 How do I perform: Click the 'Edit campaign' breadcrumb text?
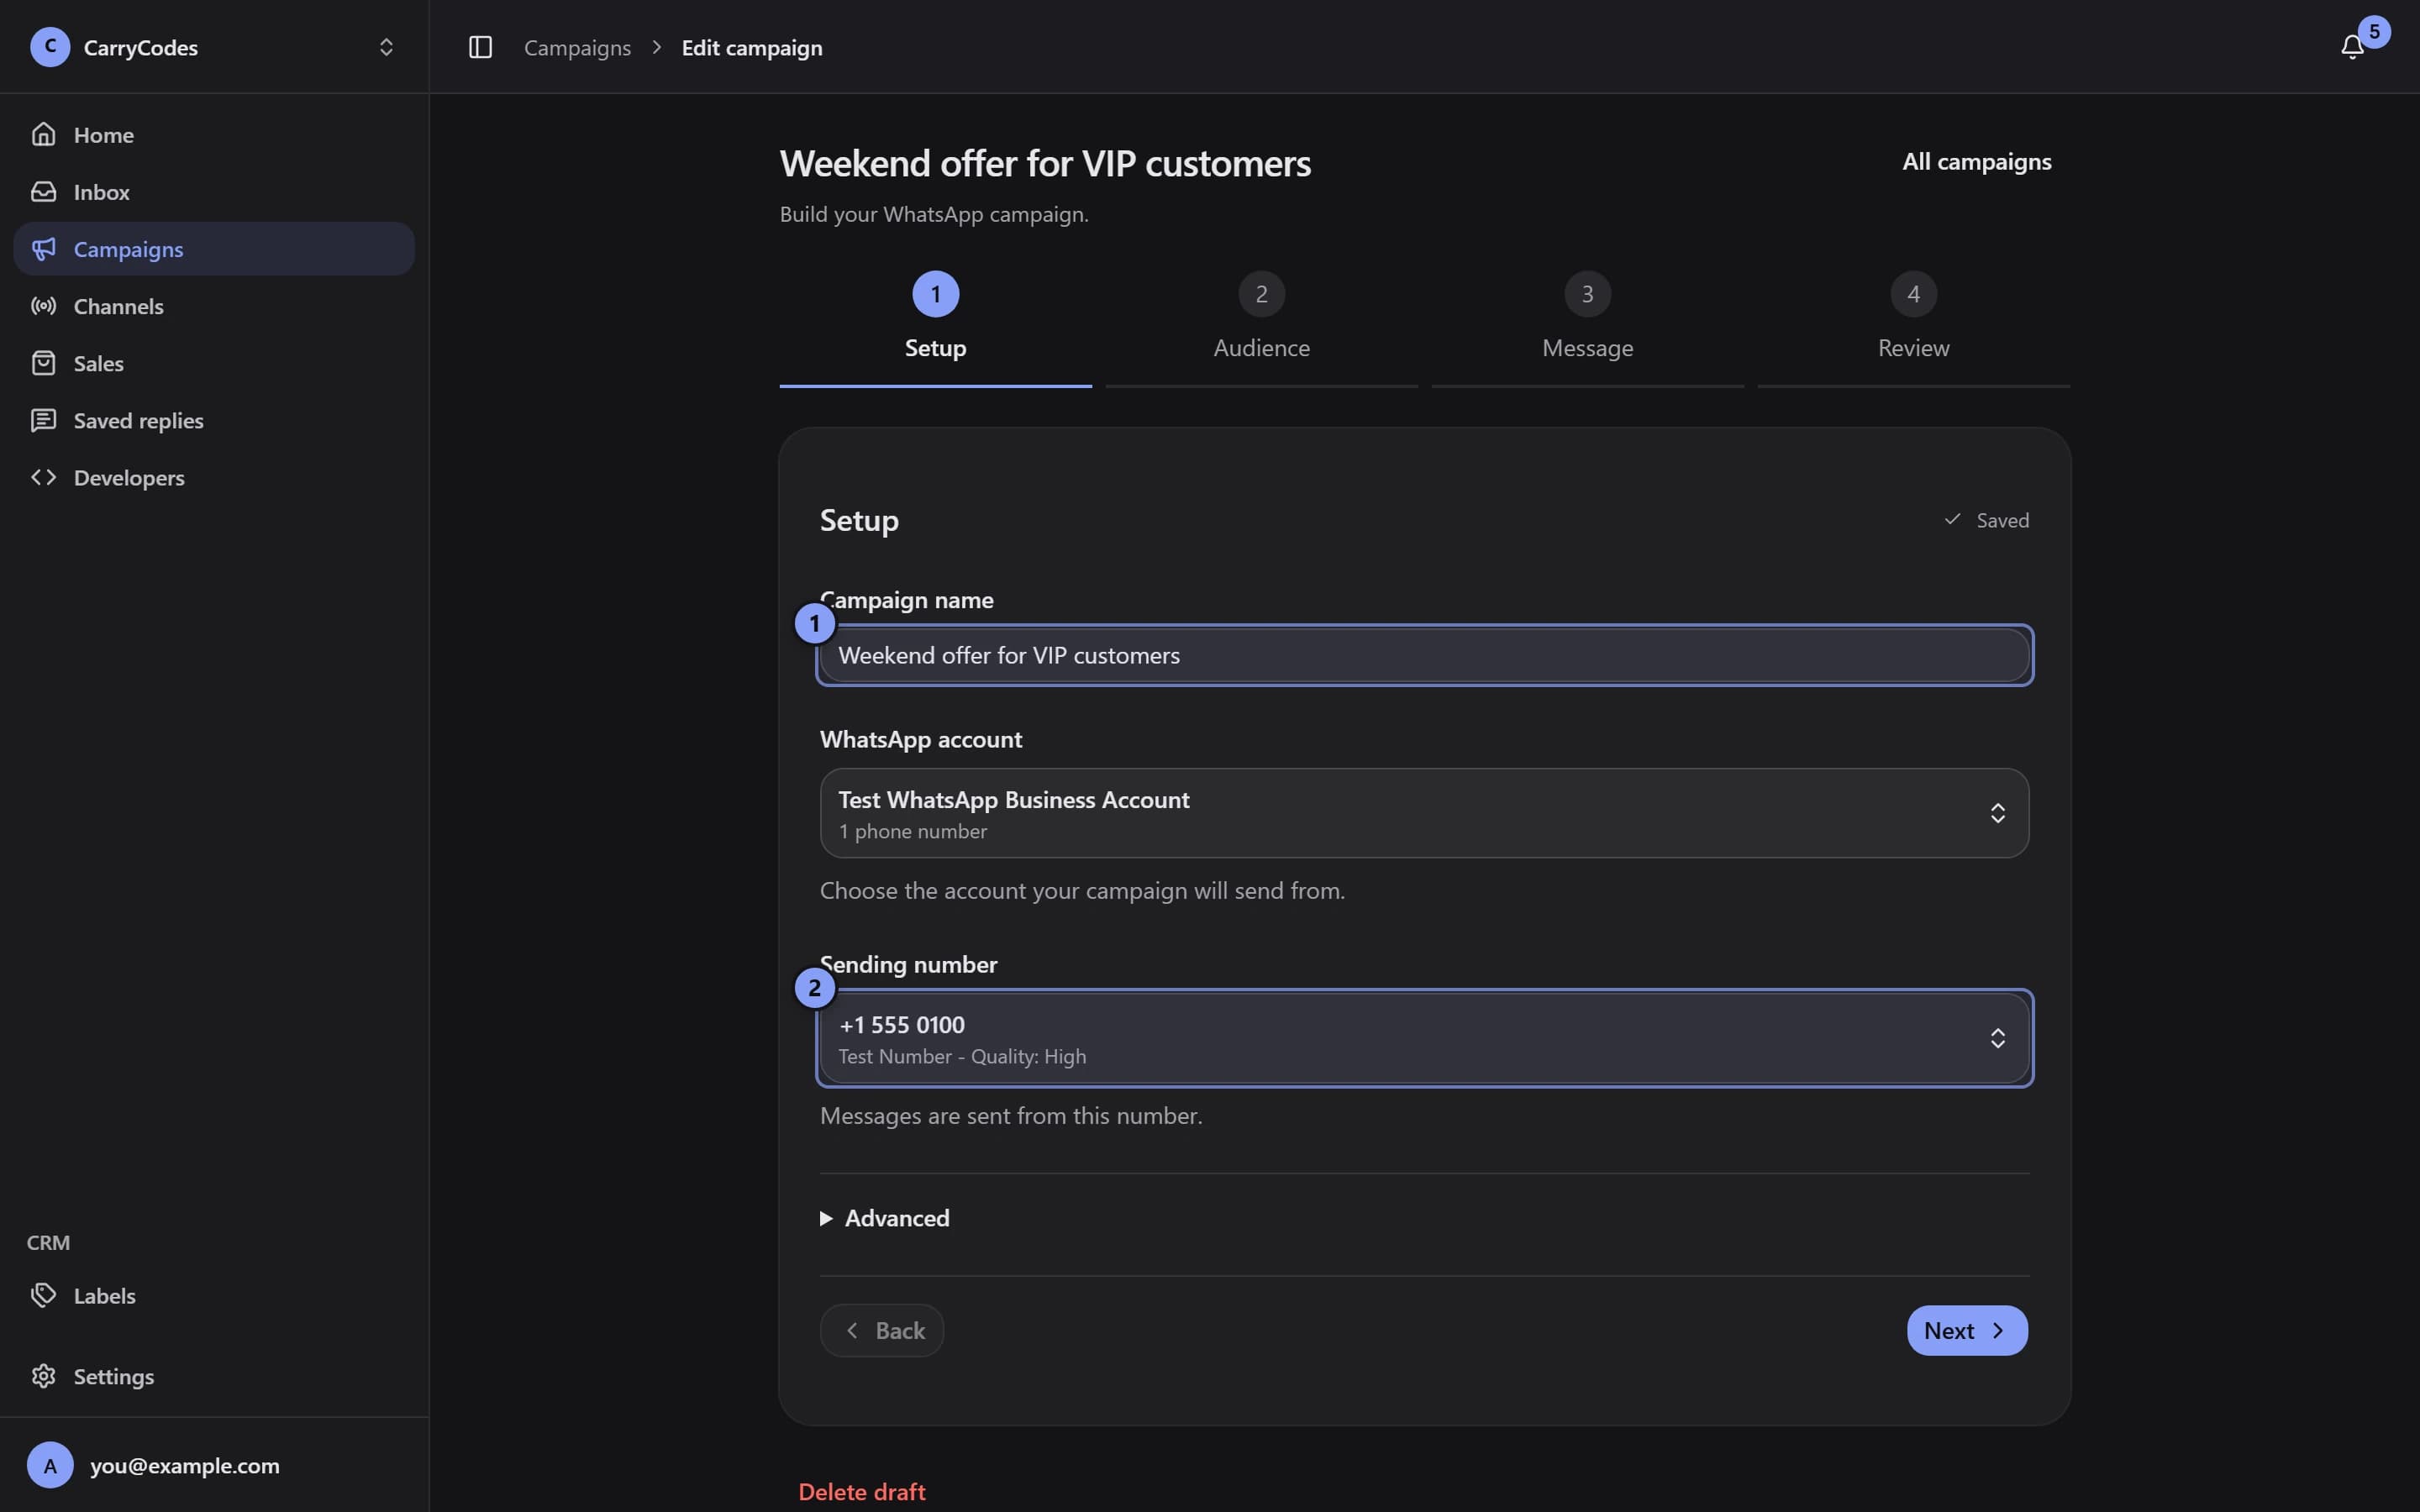click(752, 47)
